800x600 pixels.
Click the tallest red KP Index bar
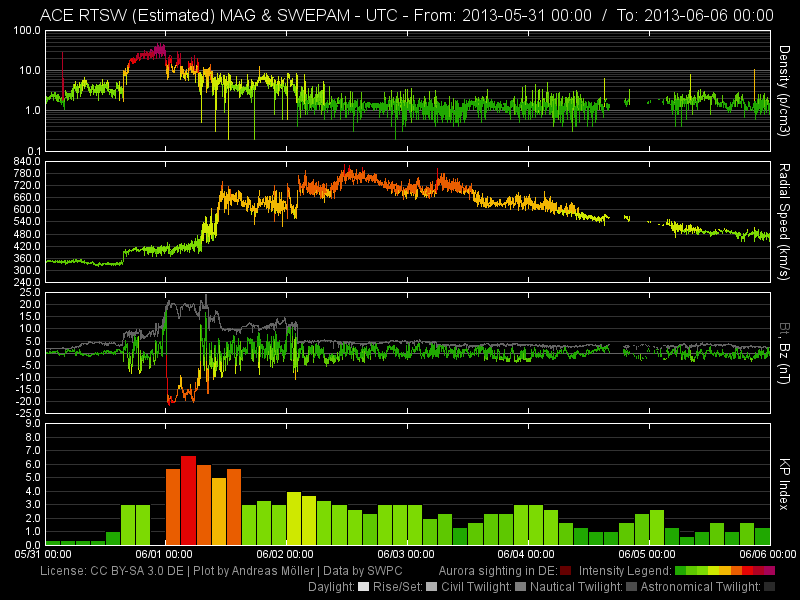coord(188,499)
